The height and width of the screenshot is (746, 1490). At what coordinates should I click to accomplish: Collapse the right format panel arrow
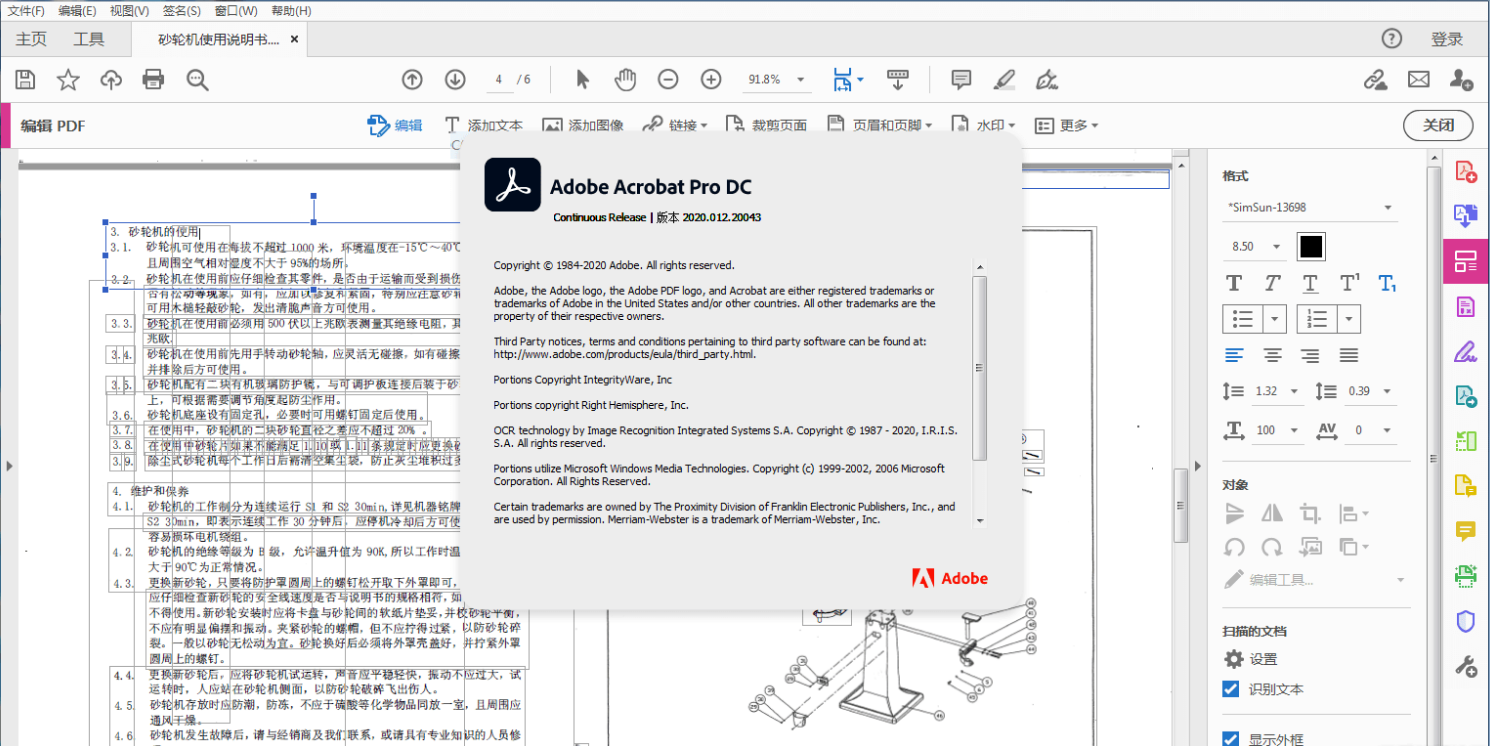tap(1198, 466)
